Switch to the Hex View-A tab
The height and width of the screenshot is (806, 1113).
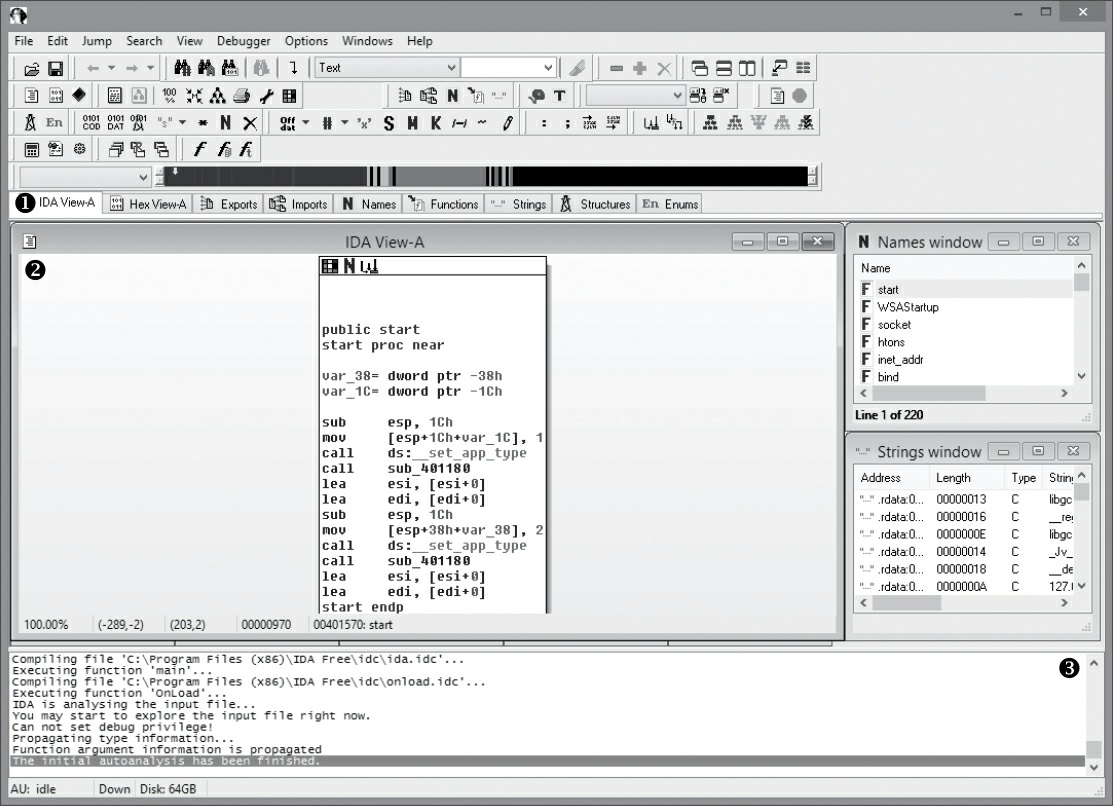(148, 204)
